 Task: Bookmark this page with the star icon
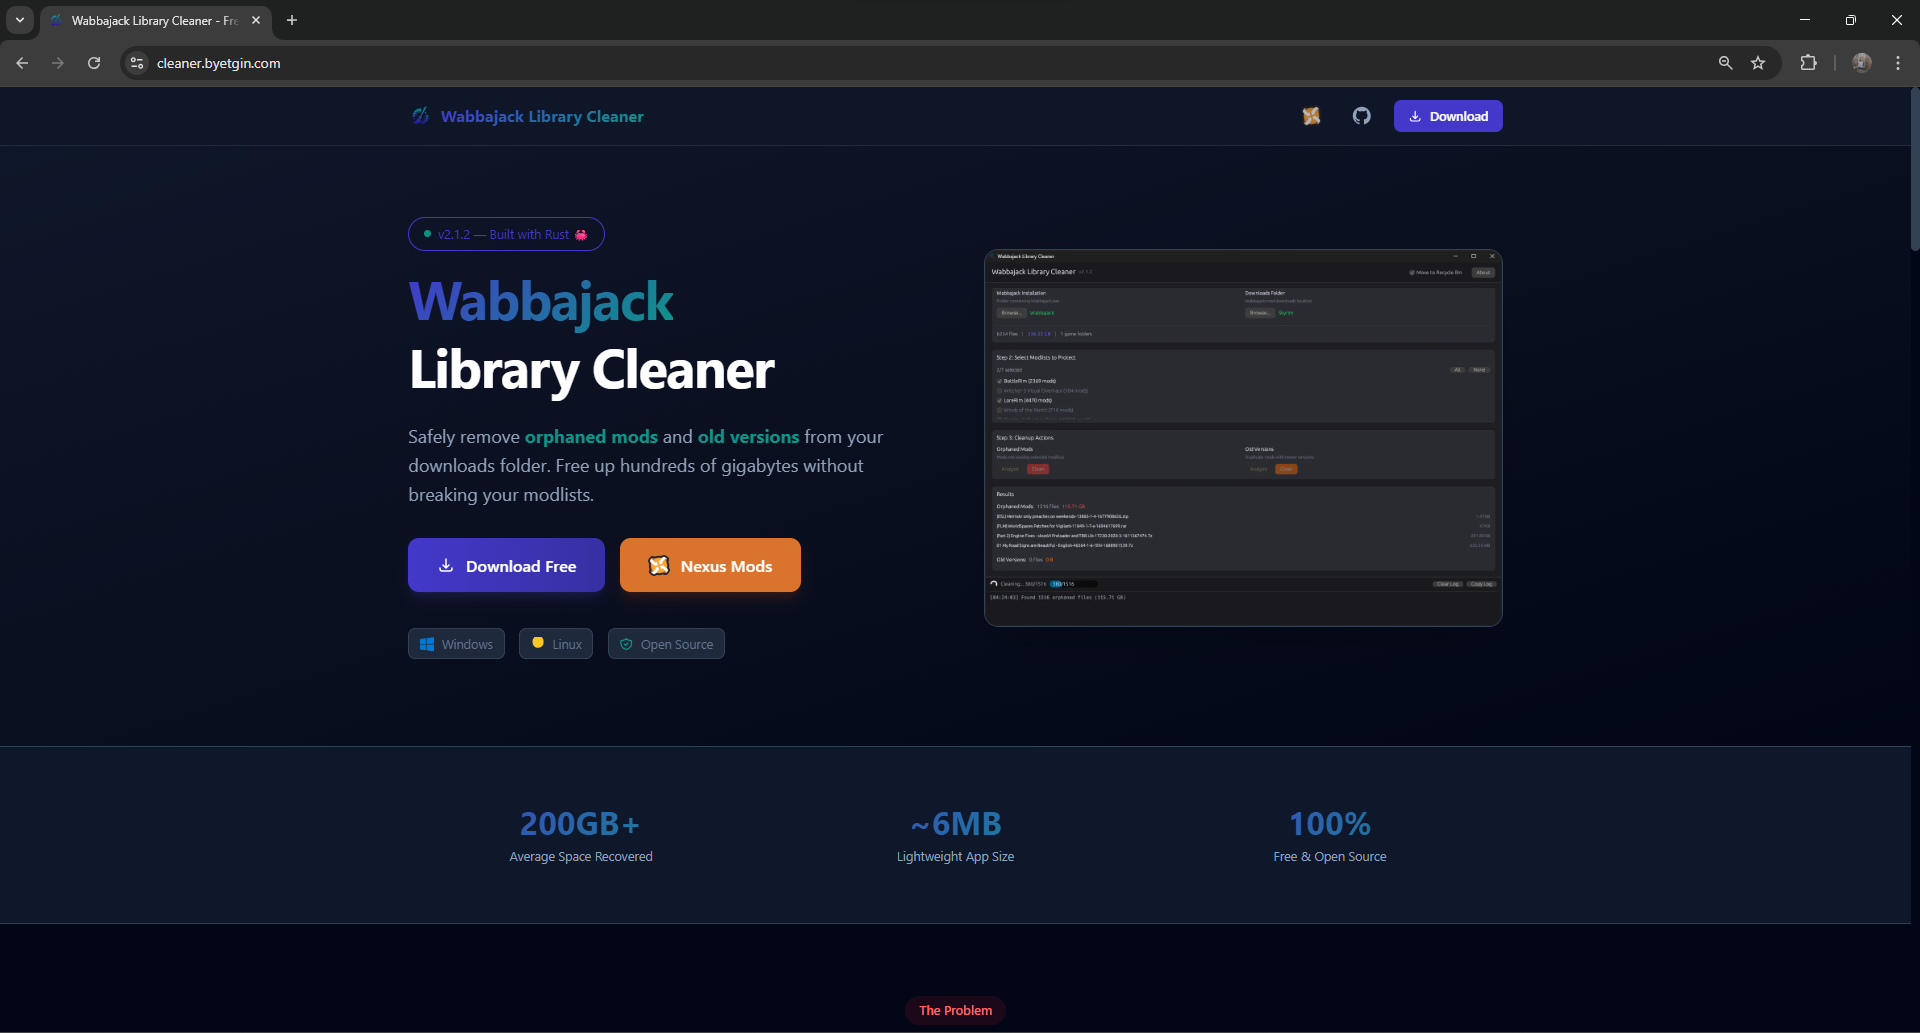tap(1758, 63)
